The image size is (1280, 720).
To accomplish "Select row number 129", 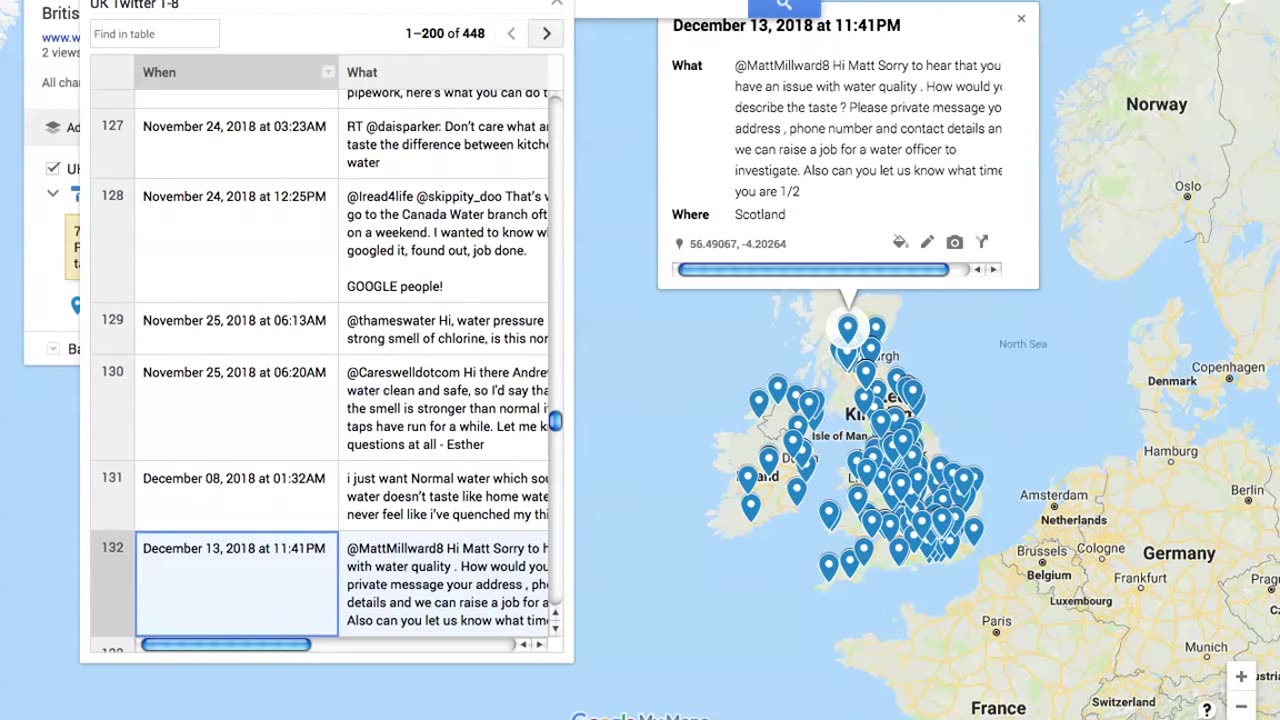I will tap(112, 328).
